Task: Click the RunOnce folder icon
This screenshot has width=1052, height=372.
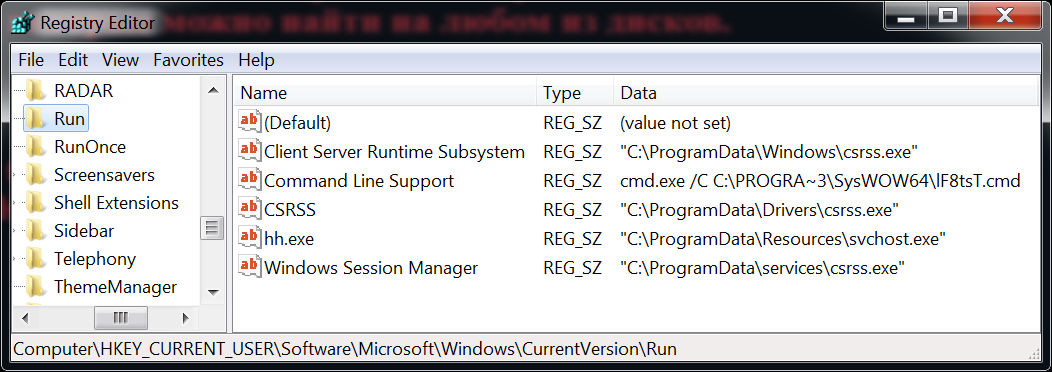Action: pyautogui.click(x=36, y=146)
